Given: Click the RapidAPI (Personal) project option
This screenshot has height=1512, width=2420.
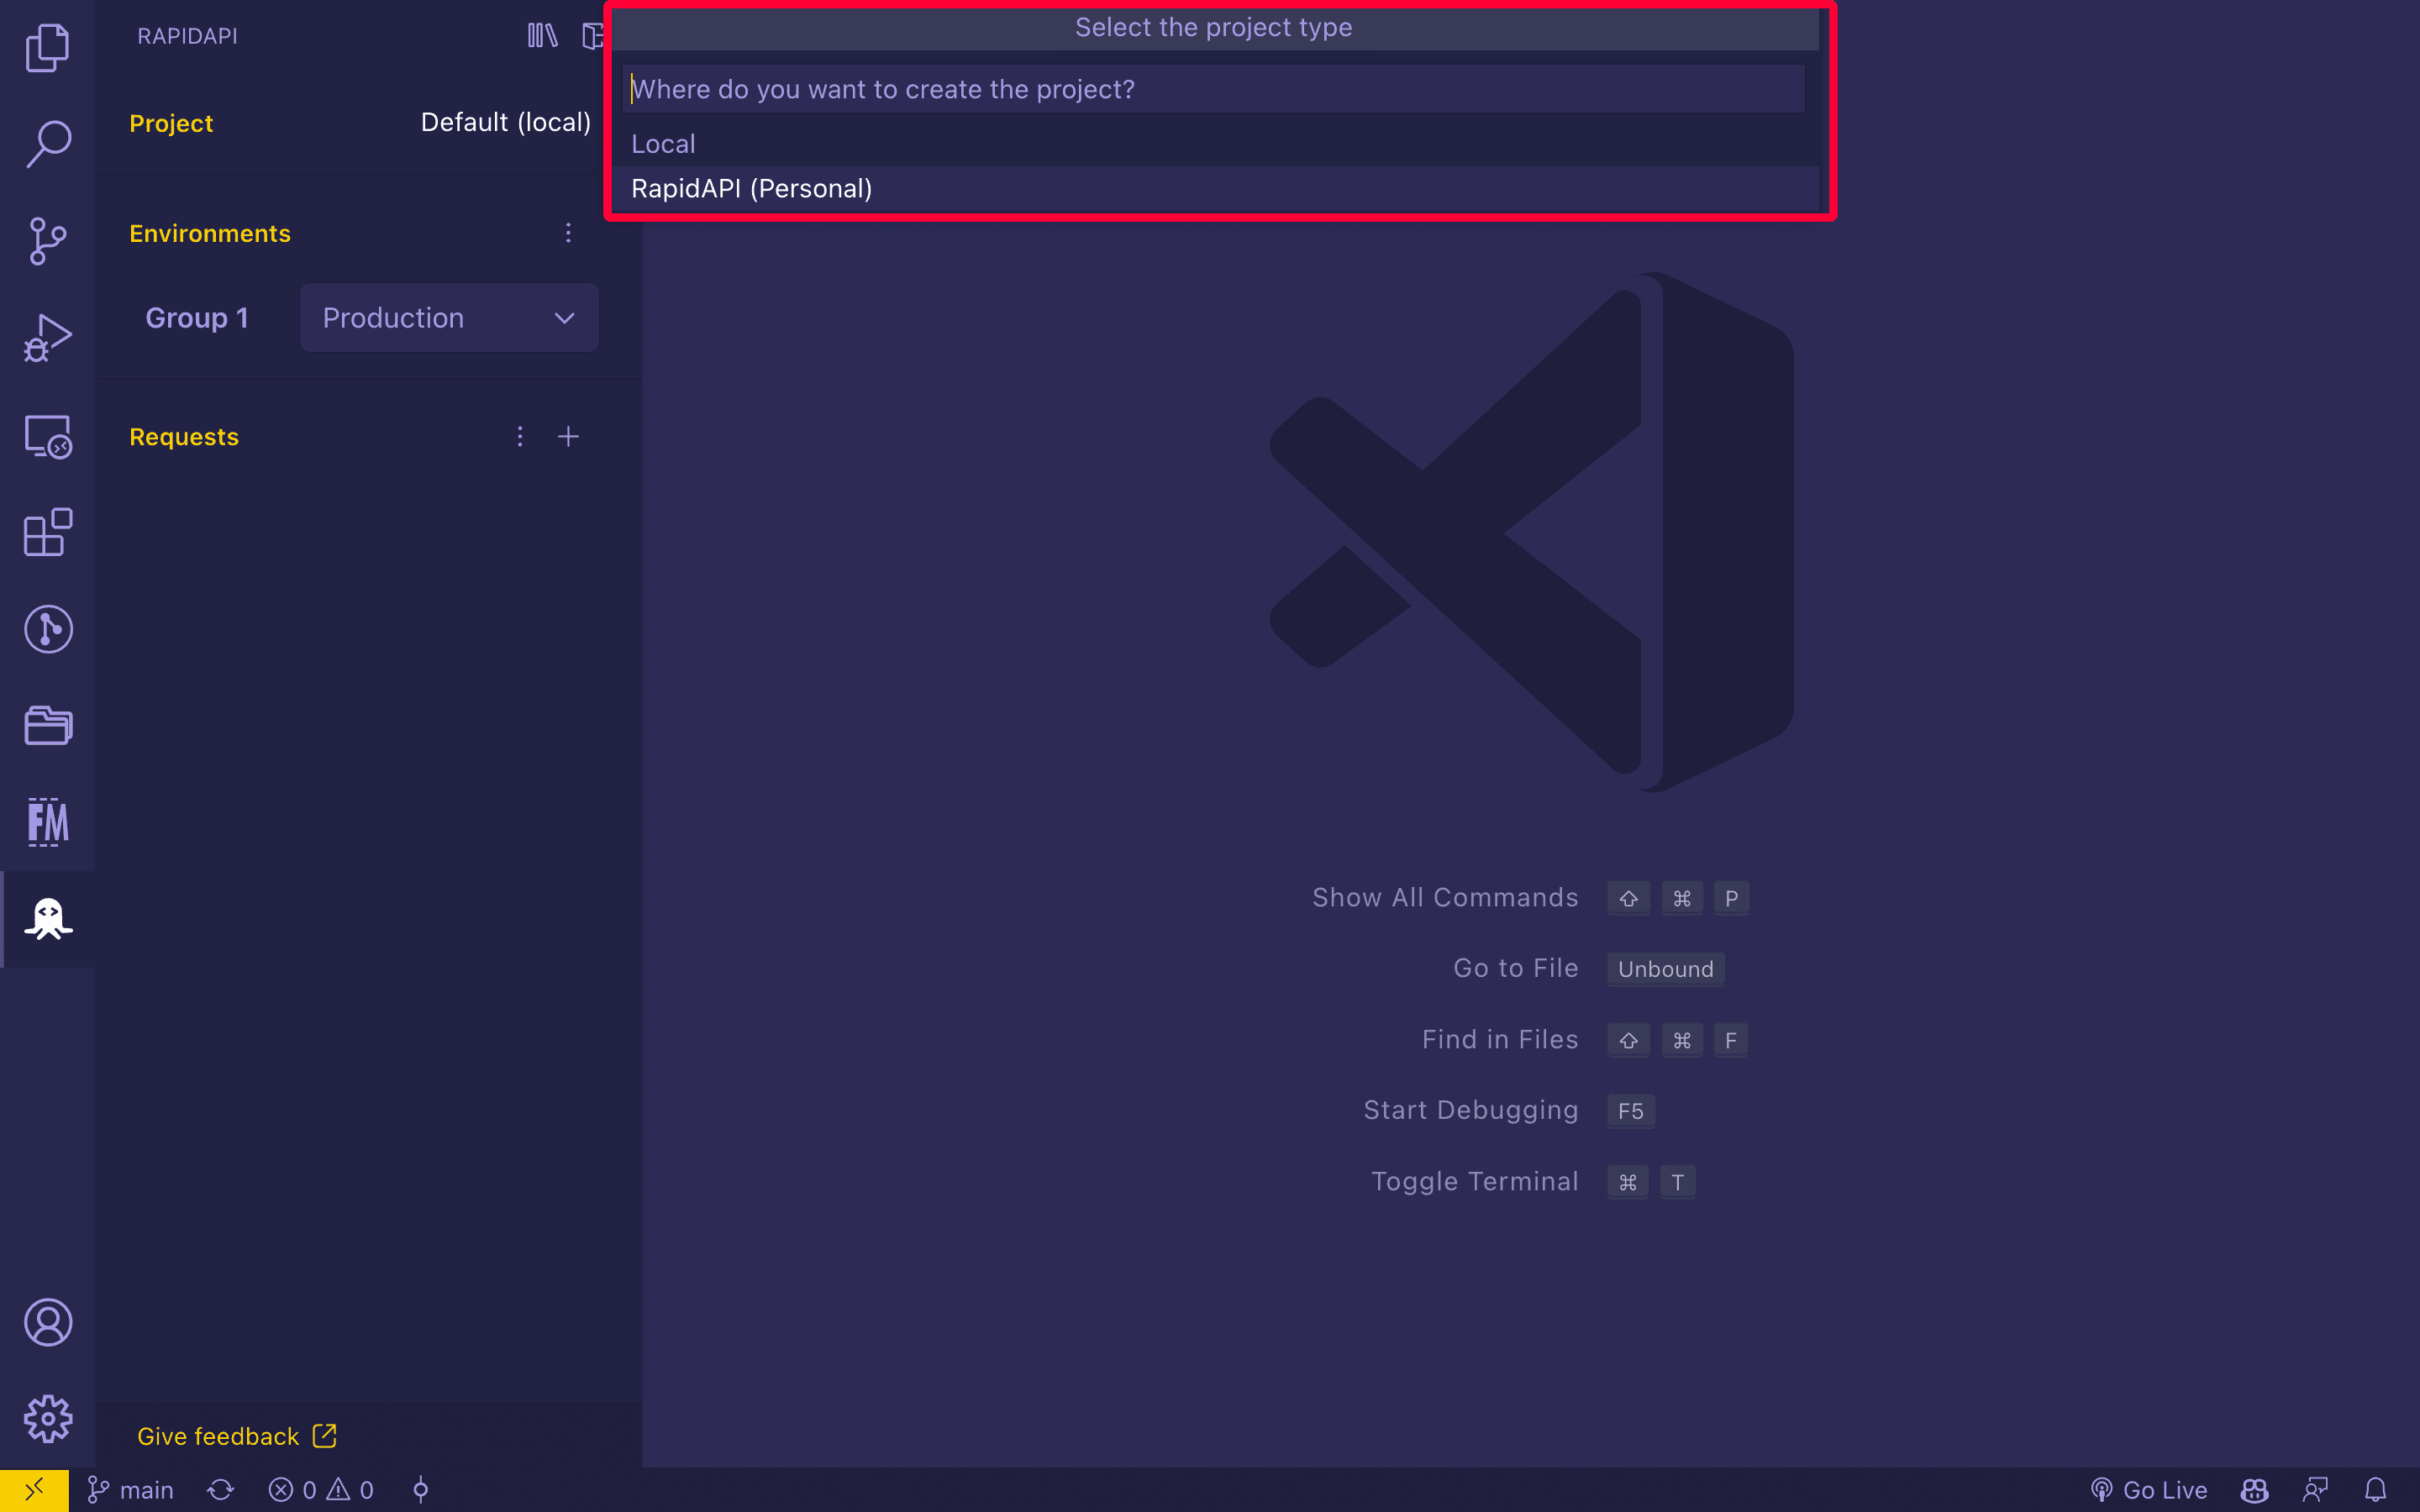Looking at the screenshot, I should click(x=753, y=188).
